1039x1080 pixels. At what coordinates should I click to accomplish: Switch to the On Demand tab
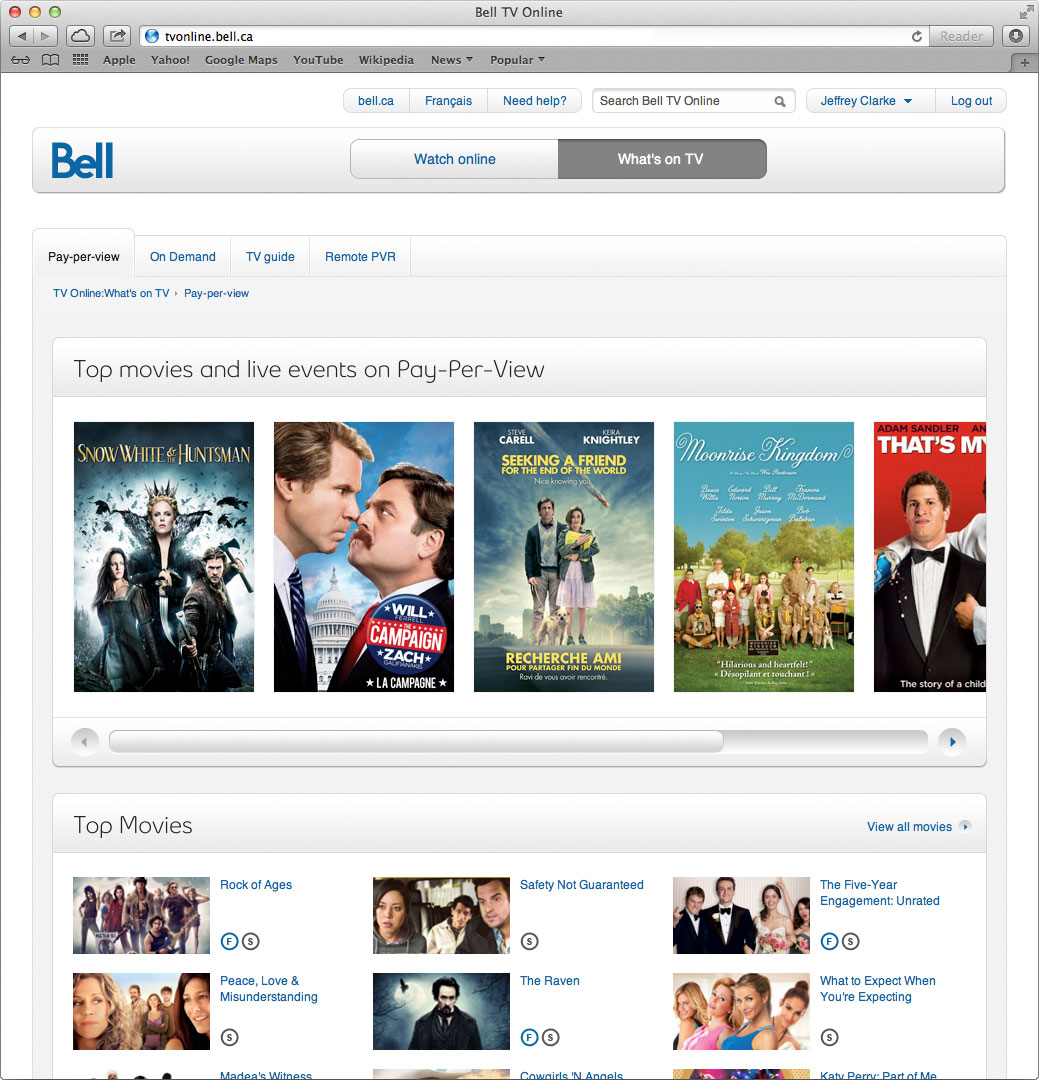pos(183,256)
